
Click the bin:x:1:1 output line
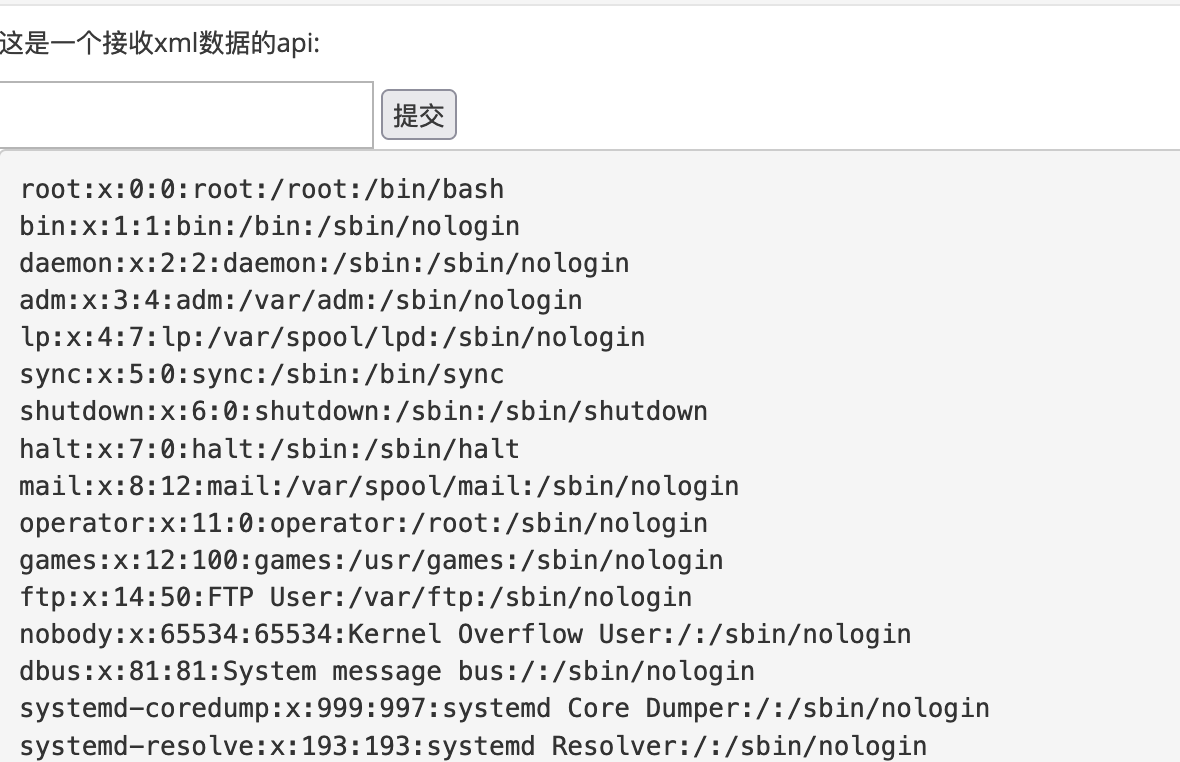point(269,226)
